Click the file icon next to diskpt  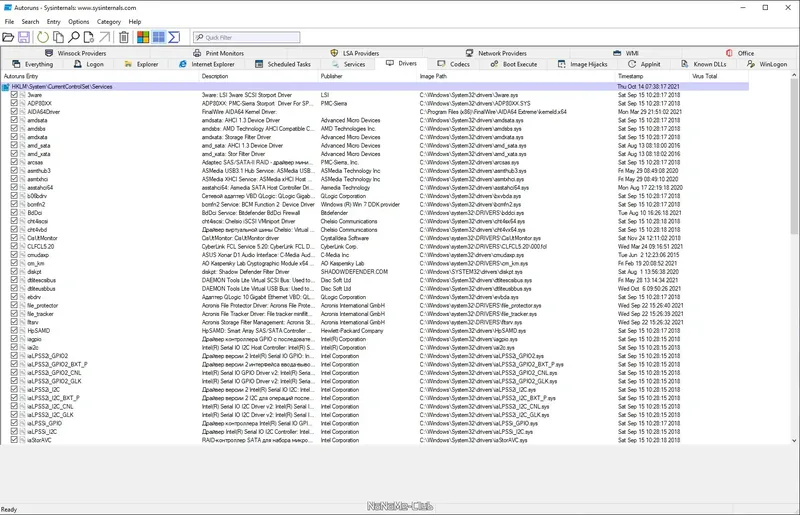click(x=22, y=272)
